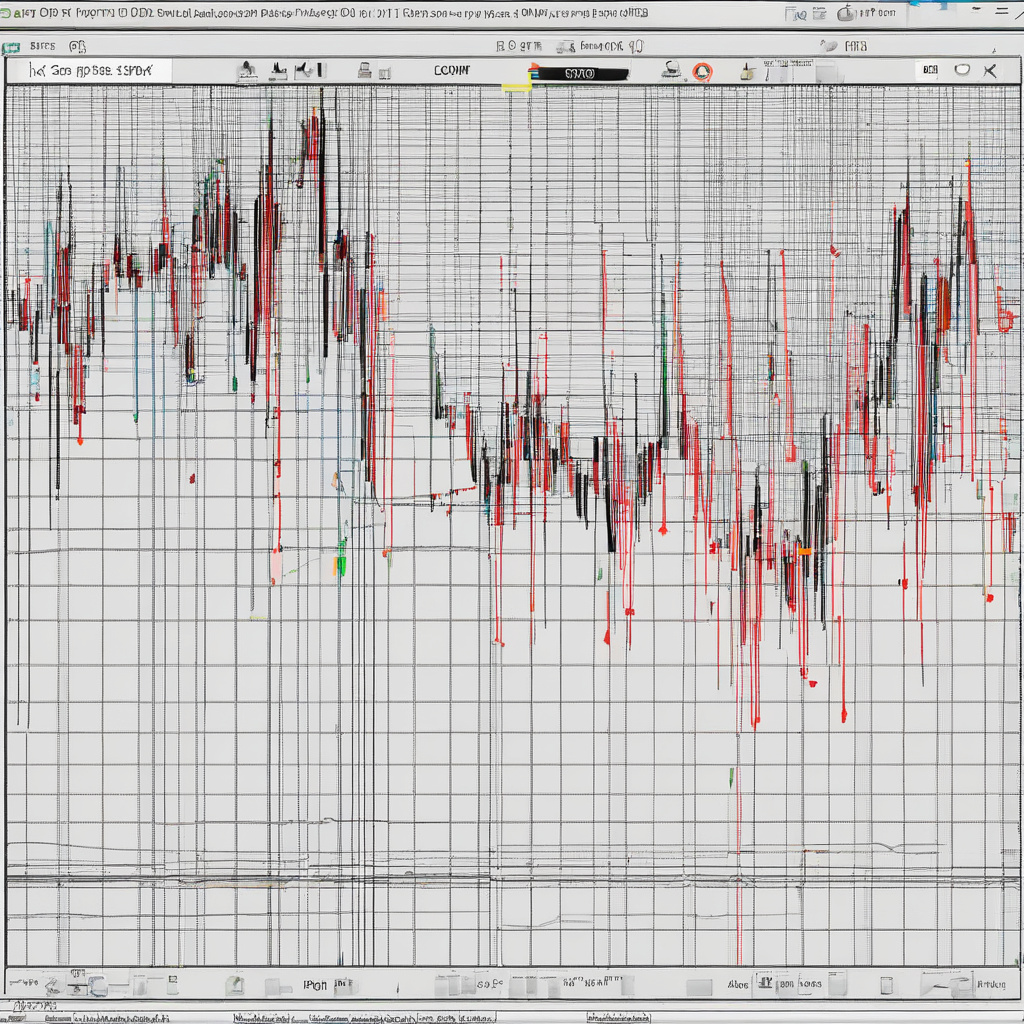
Task: Select the Abos tab in bottom bar
Action: [x=738, y=984]
